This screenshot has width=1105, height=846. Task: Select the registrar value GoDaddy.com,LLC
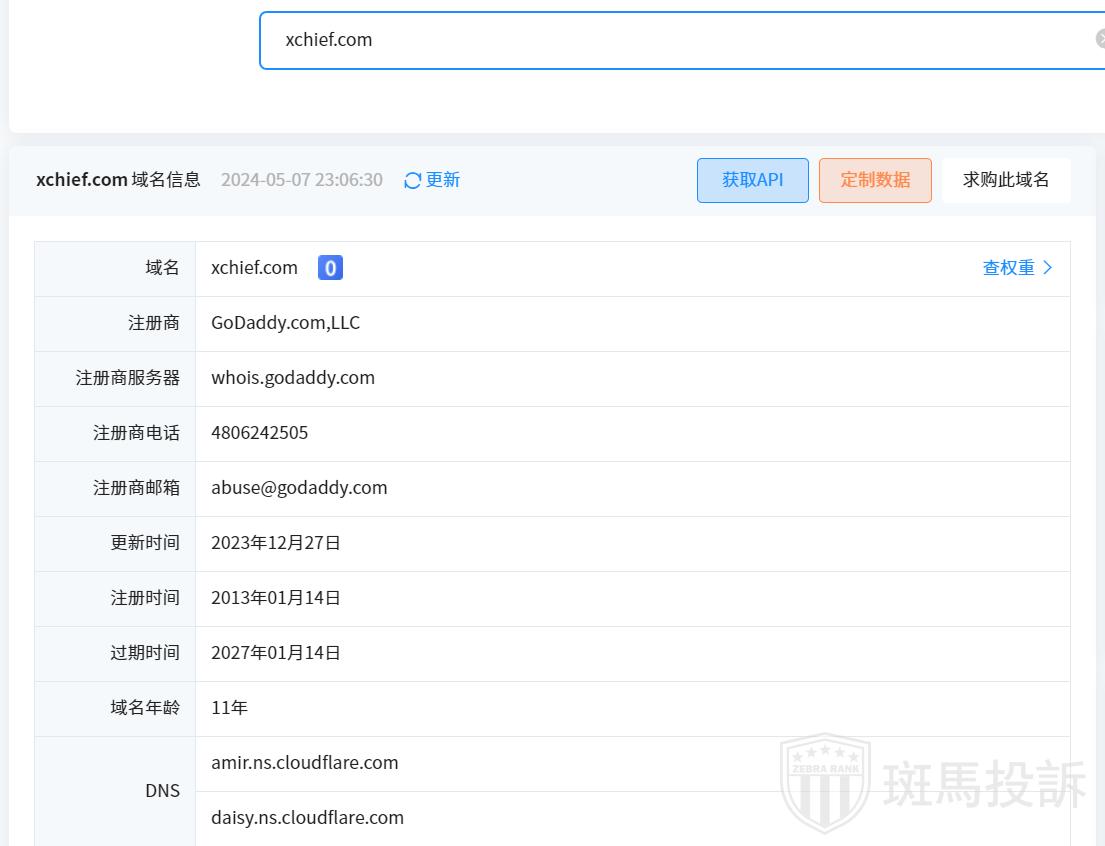click(x=286, y=323)
